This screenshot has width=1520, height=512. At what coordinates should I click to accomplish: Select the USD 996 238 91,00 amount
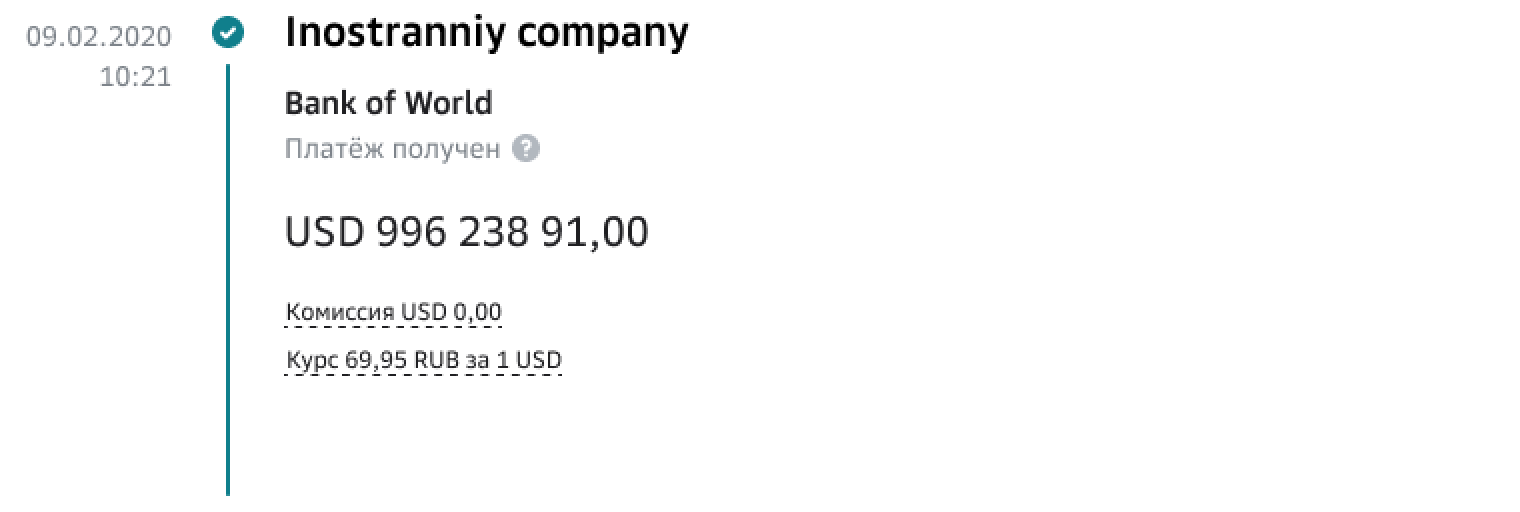(x=466, y=232)
